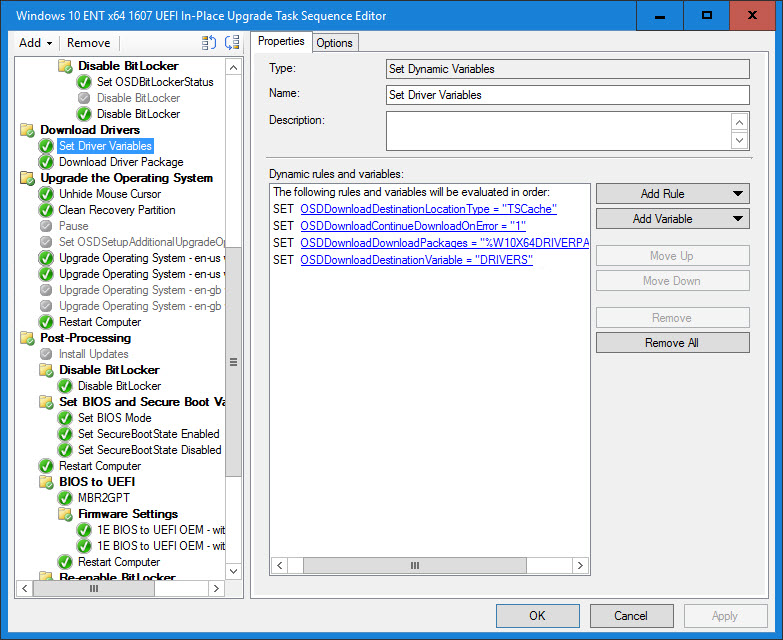Select the Download Driver Package step
This screenshot has width=783, height=640.
(x=121, y=162)
